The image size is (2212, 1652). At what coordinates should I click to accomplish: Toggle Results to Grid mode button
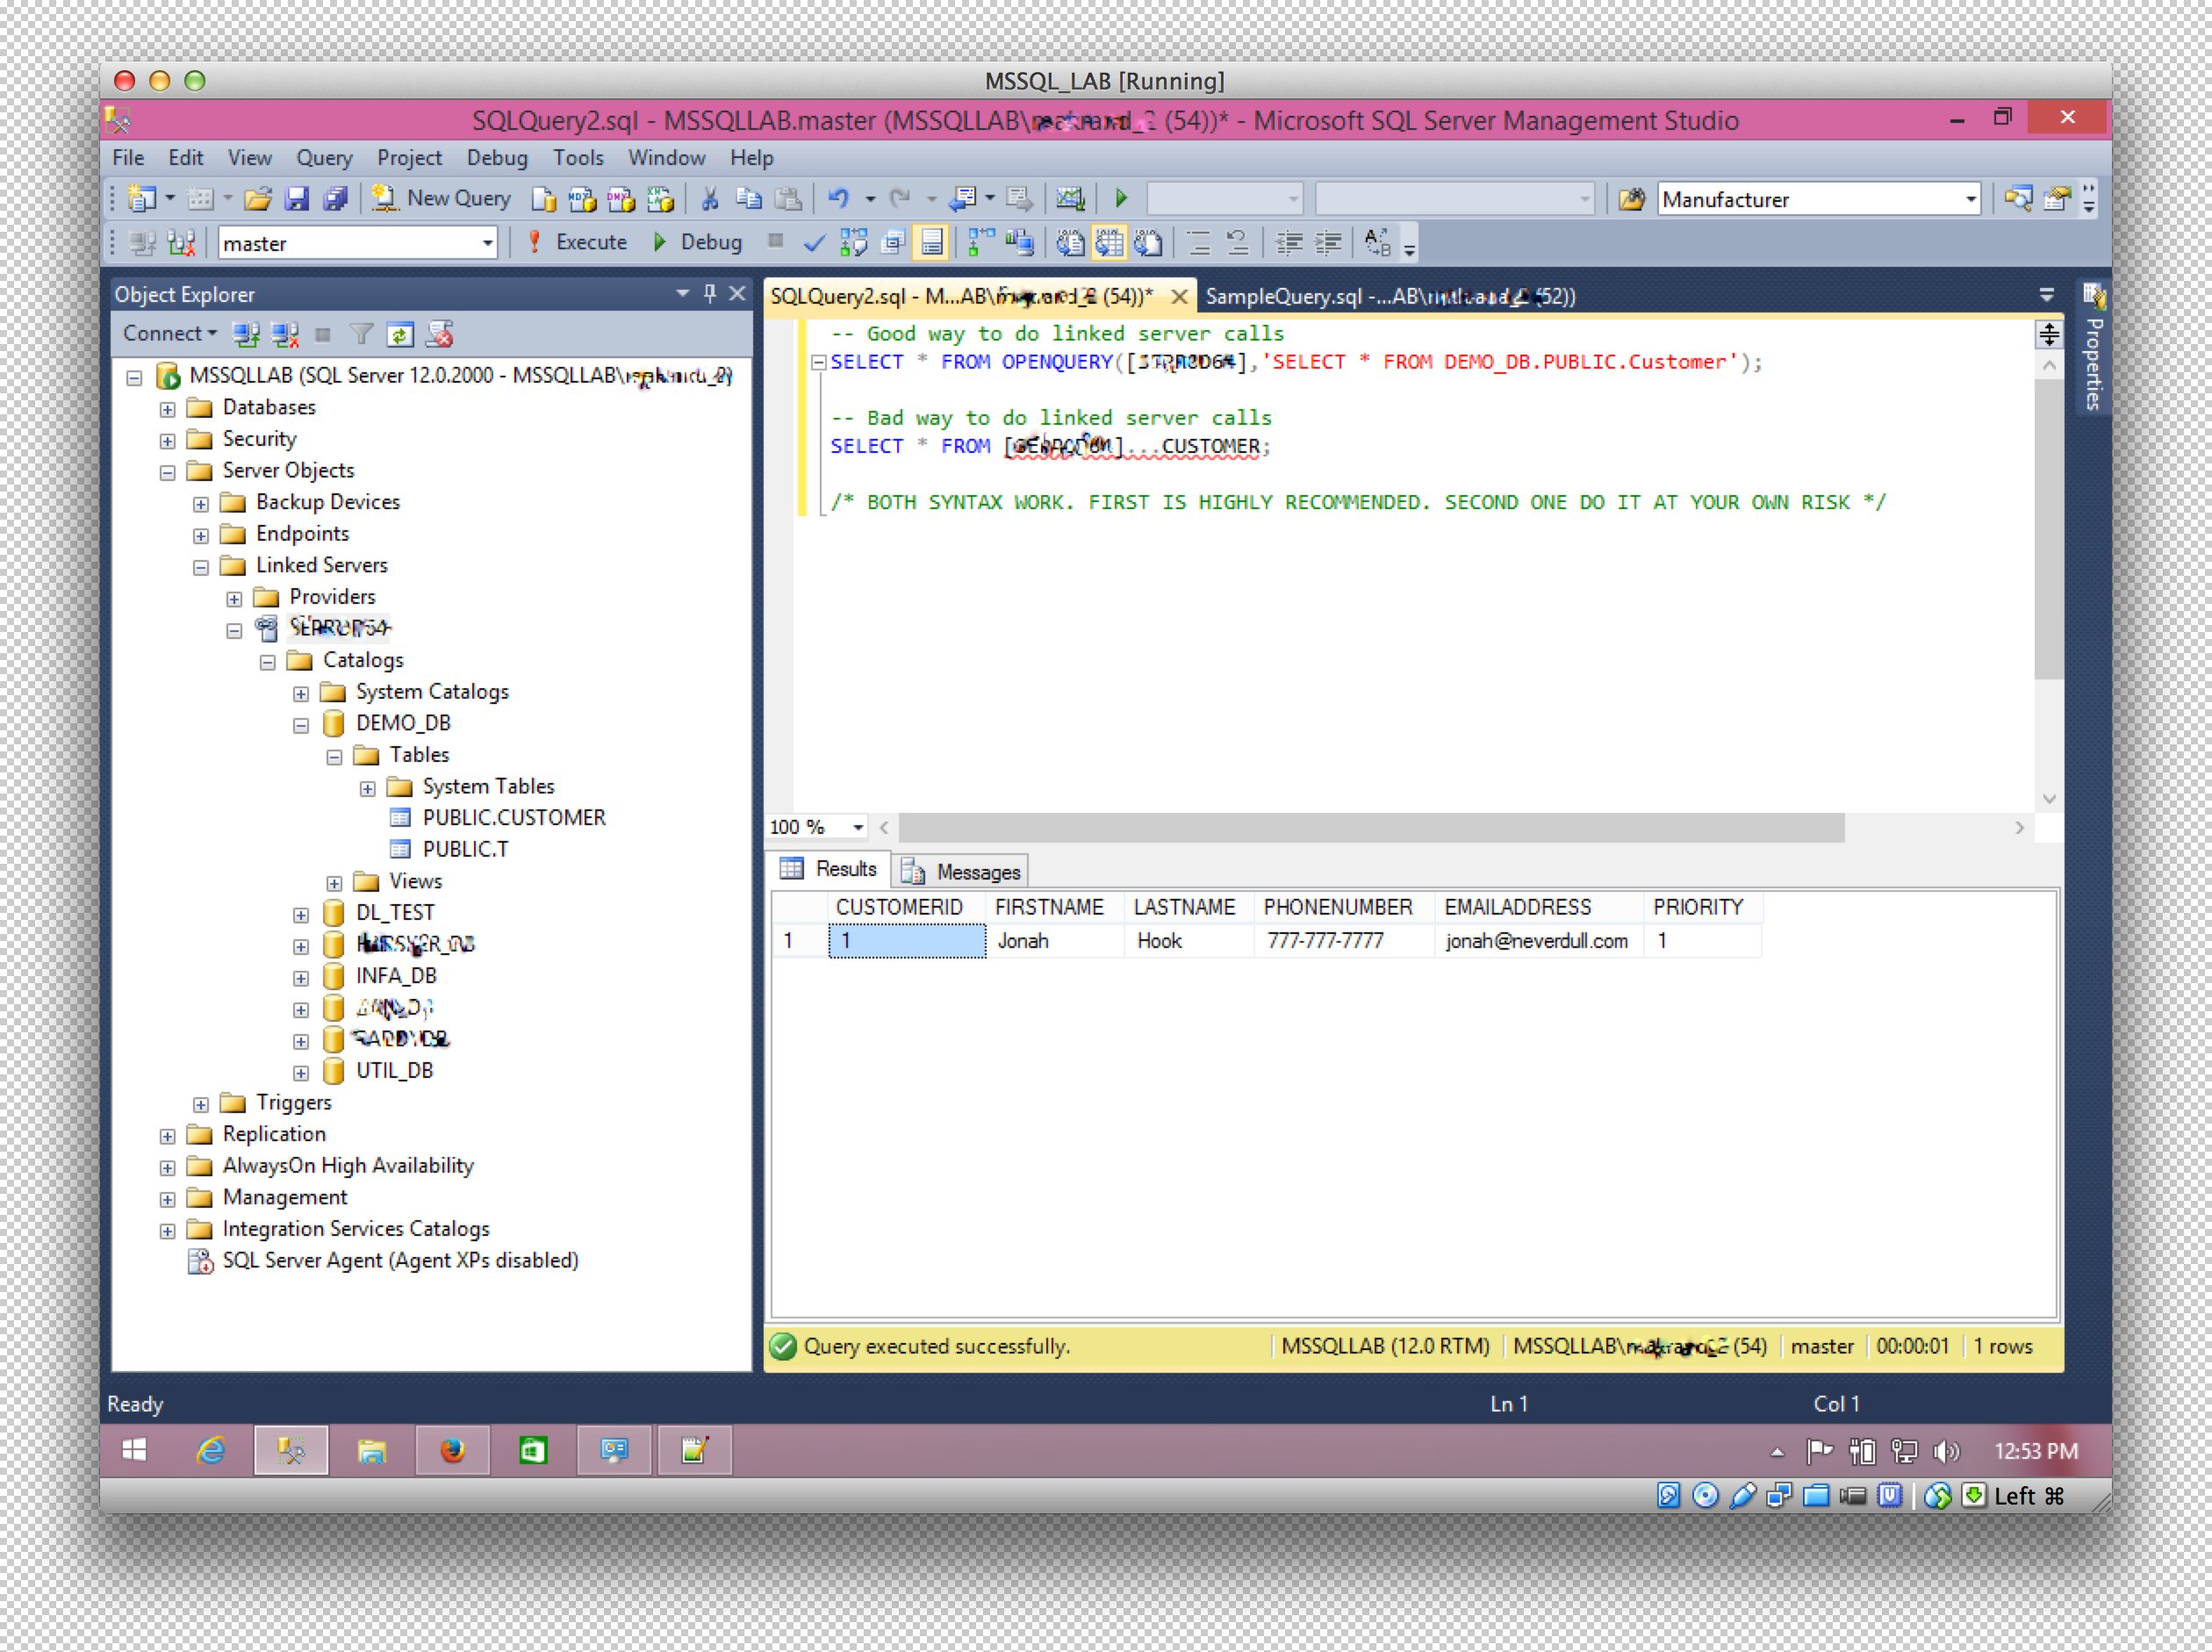[1109, 243]
